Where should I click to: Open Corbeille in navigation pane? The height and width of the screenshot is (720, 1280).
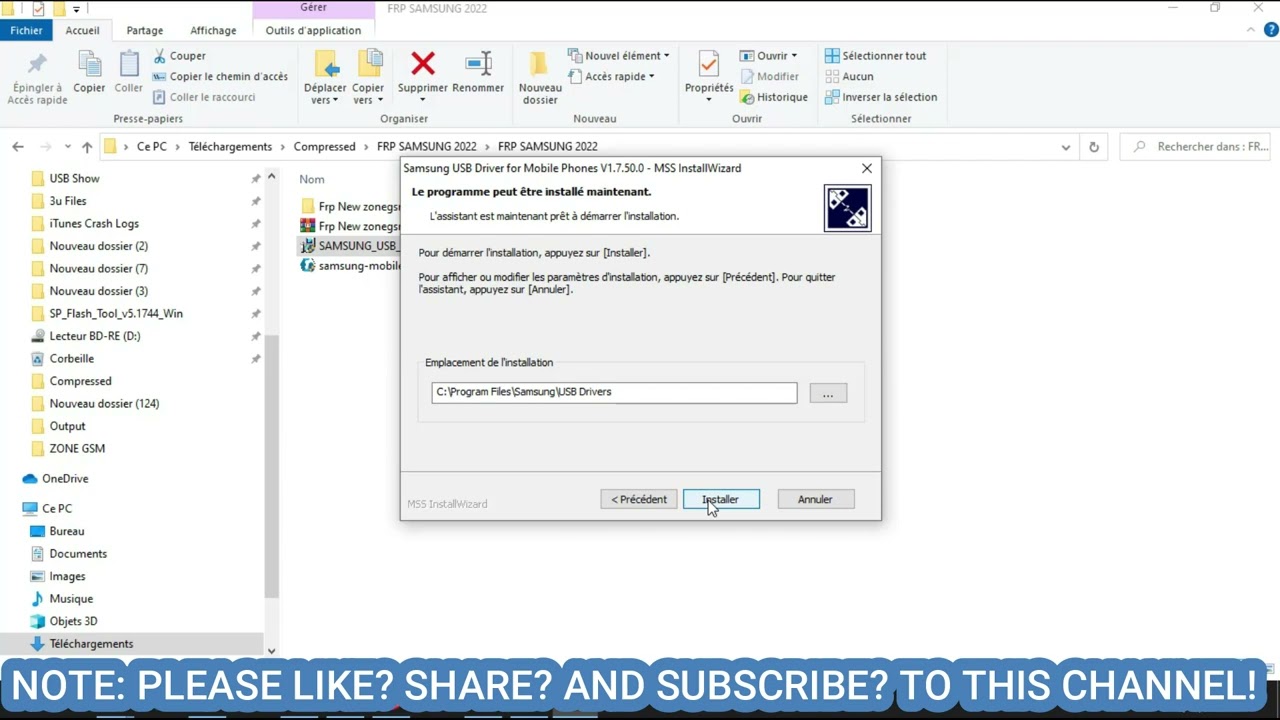click(72, 358)
